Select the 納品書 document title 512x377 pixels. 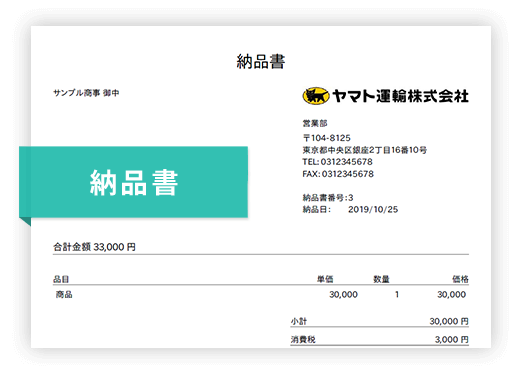(261, 62)
